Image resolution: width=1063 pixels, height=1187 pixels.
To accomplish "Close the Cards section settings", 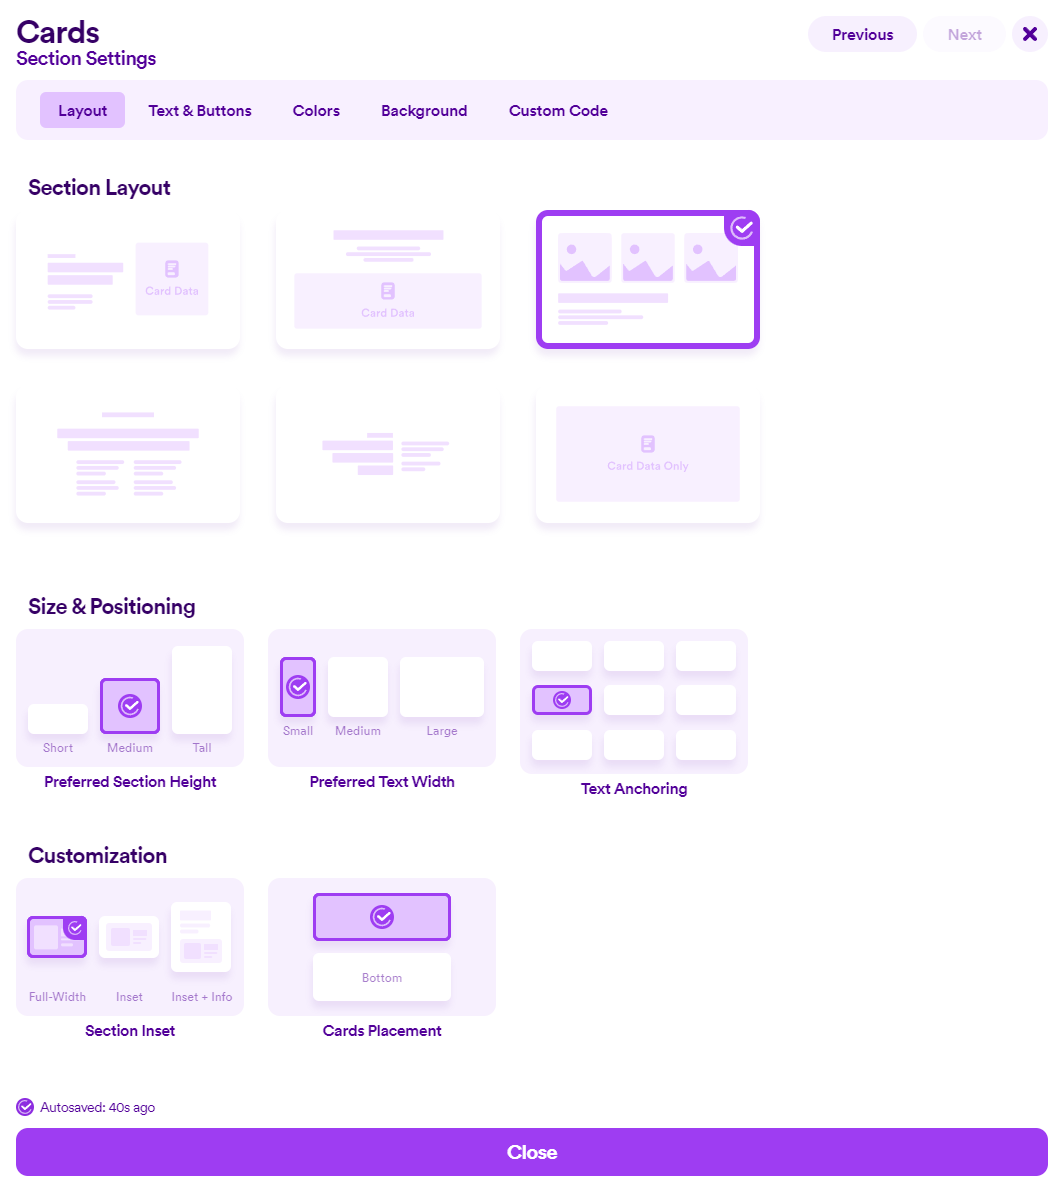I will pyautogui.click(x=1030, y=34).
